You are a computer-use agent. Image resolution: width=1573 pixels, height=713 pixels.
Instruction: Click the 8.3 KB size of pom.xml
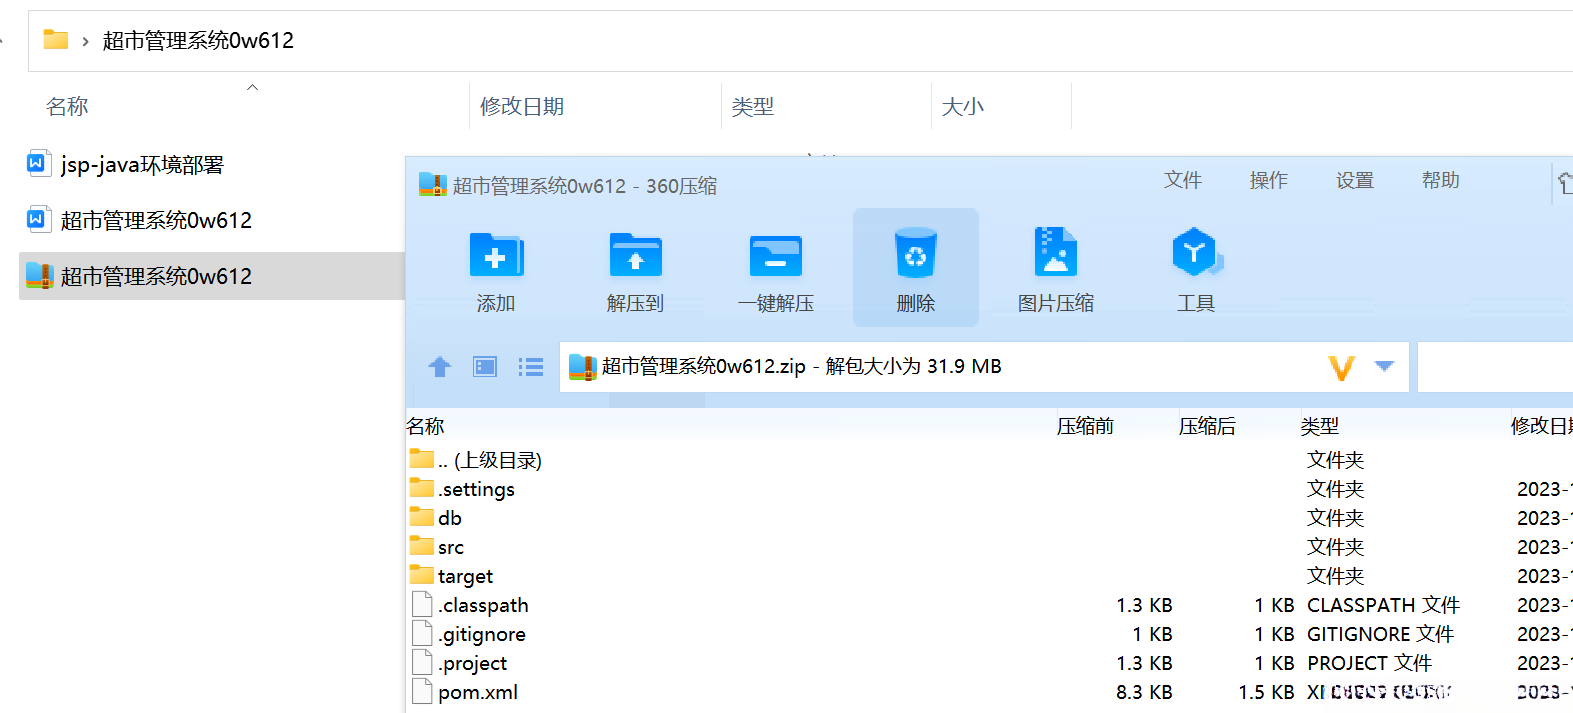click(1145, 692)
